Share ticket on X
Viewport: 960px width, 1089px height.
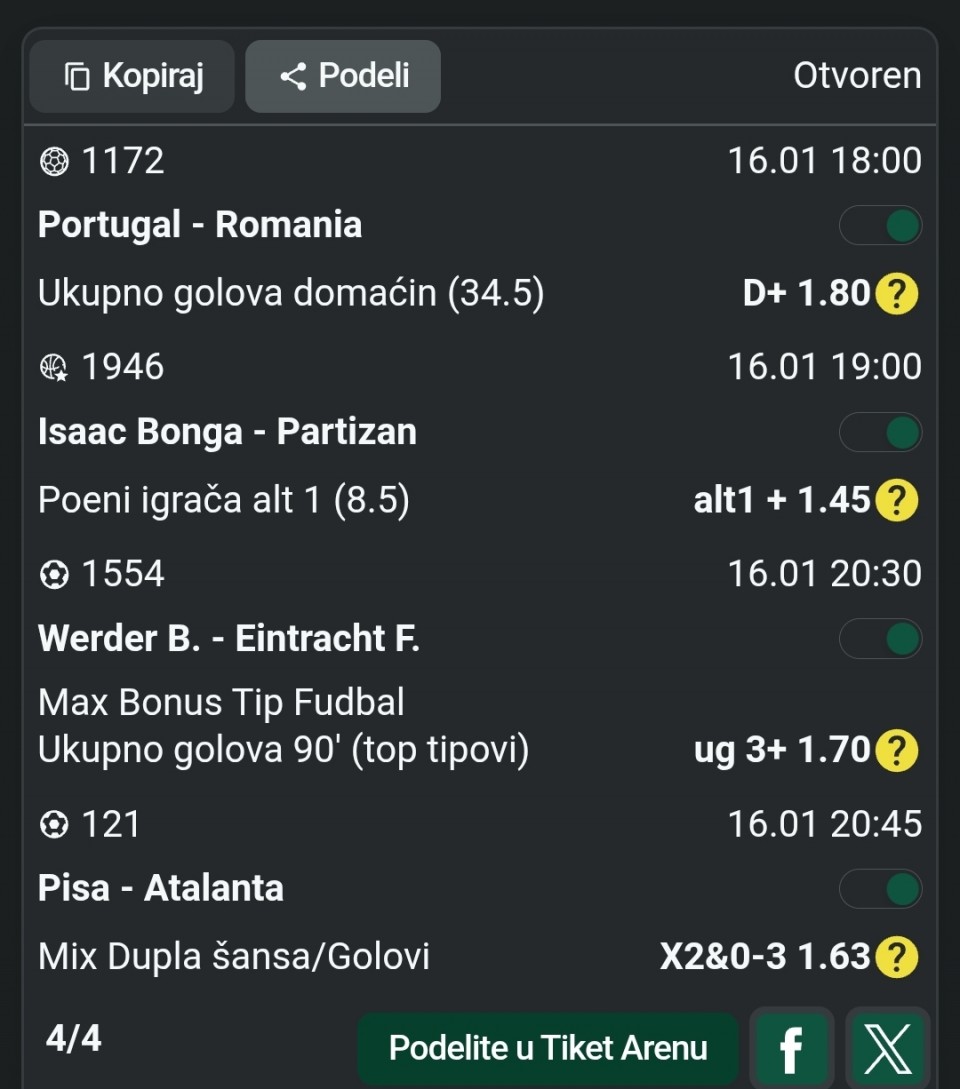point(888,1048)
